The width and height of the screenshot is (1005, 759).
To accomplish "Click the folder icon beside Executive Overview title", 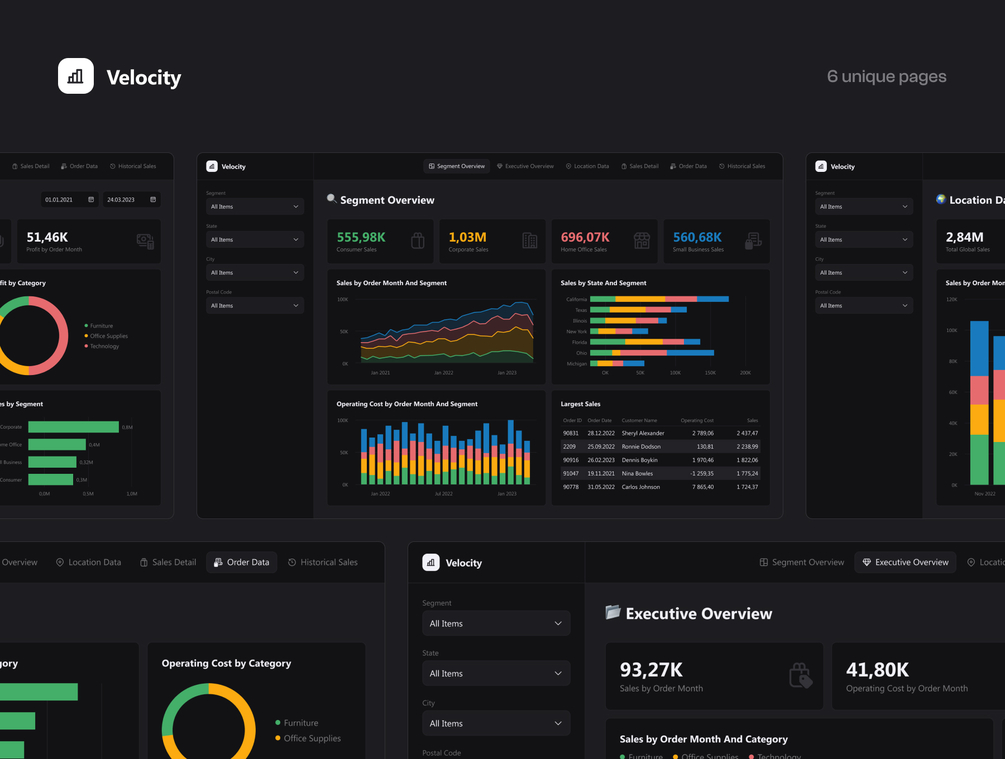I will pos(613,612).
